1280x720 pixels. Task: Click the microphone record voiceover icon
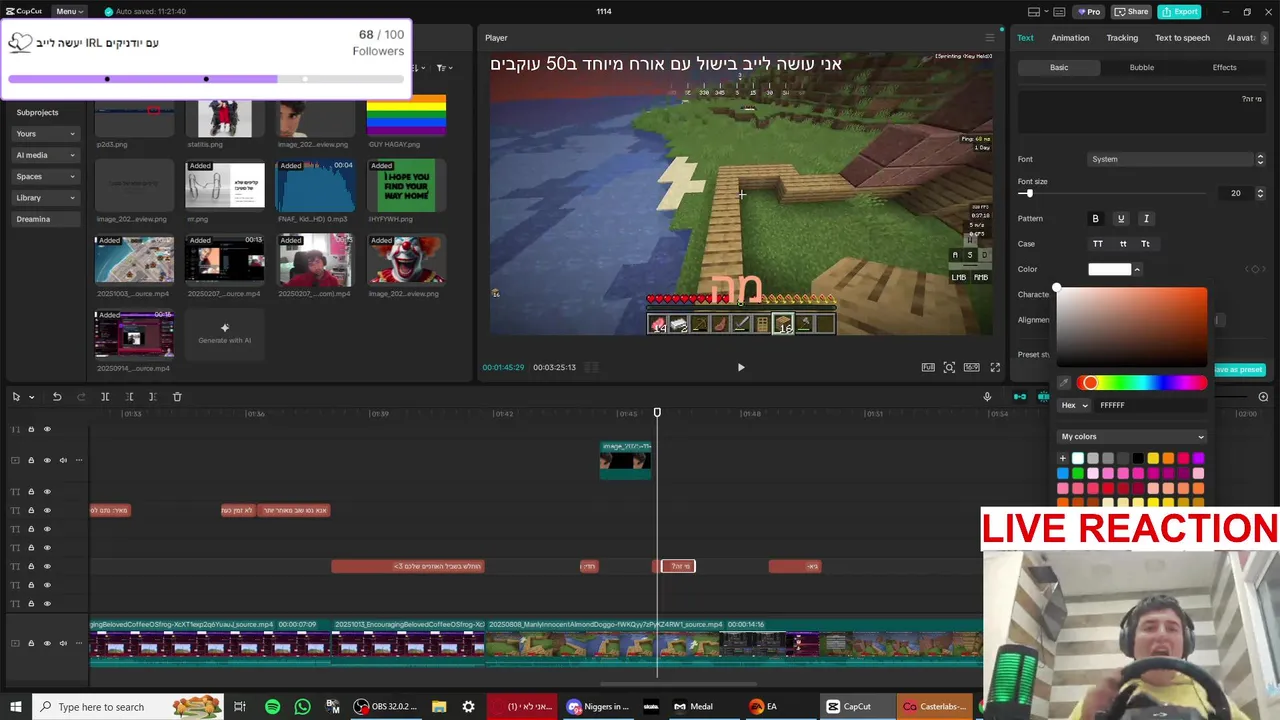(987, 397)
